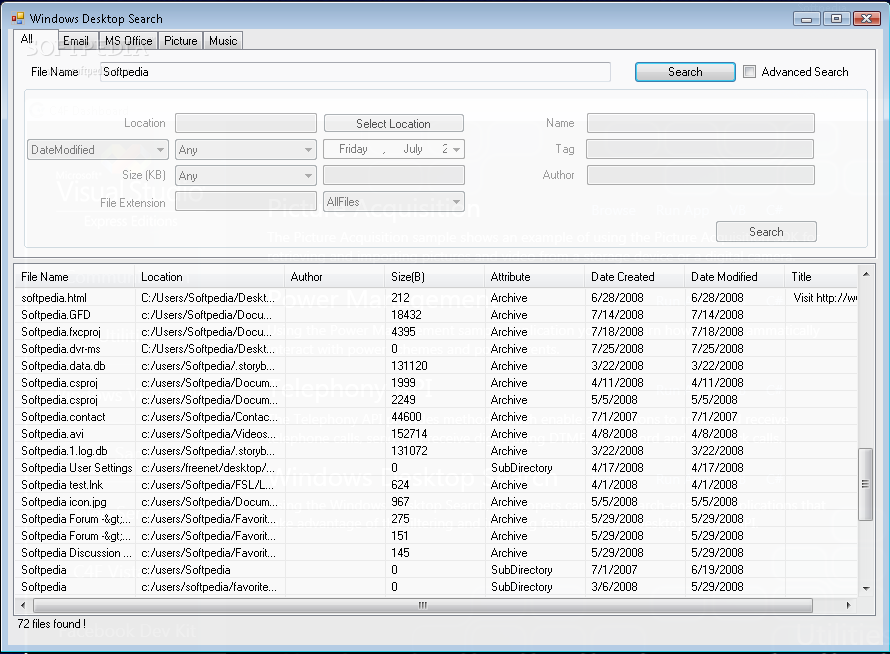Image resolution: width=890 pixels, height=654 pixels.
Task: Click the advanced panel Search button
Action: point(766,232)
